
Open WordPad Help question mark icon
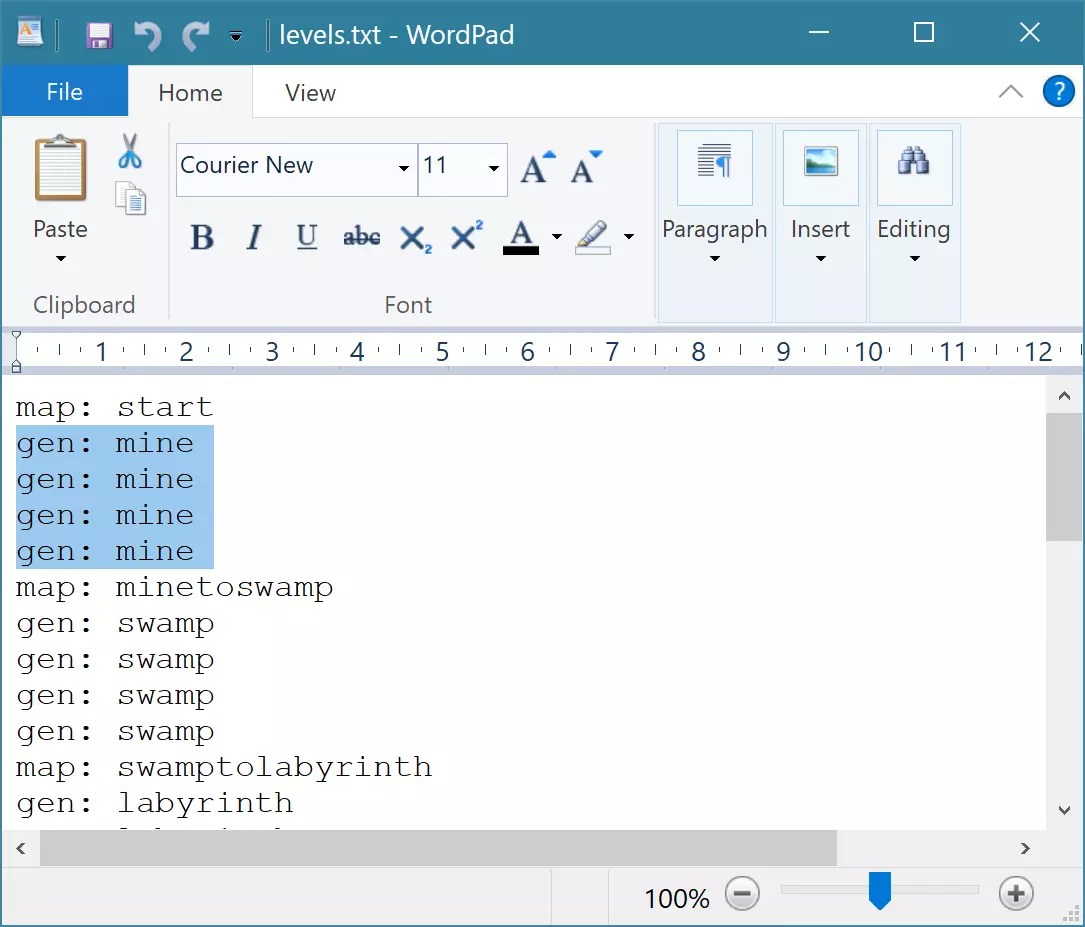point(1058,92)
